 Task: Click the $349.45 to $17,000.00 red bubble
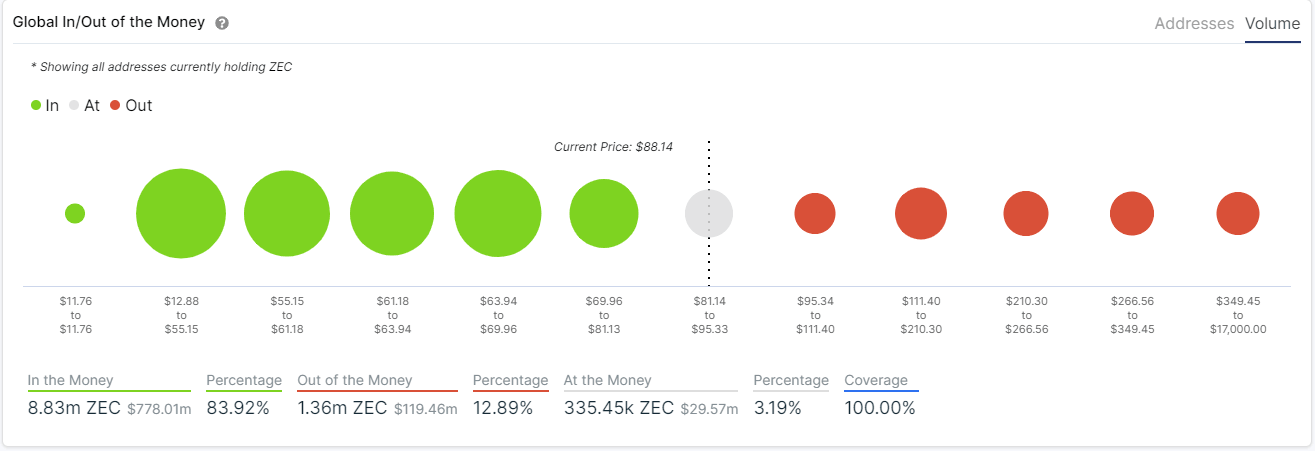point(1238,213)
